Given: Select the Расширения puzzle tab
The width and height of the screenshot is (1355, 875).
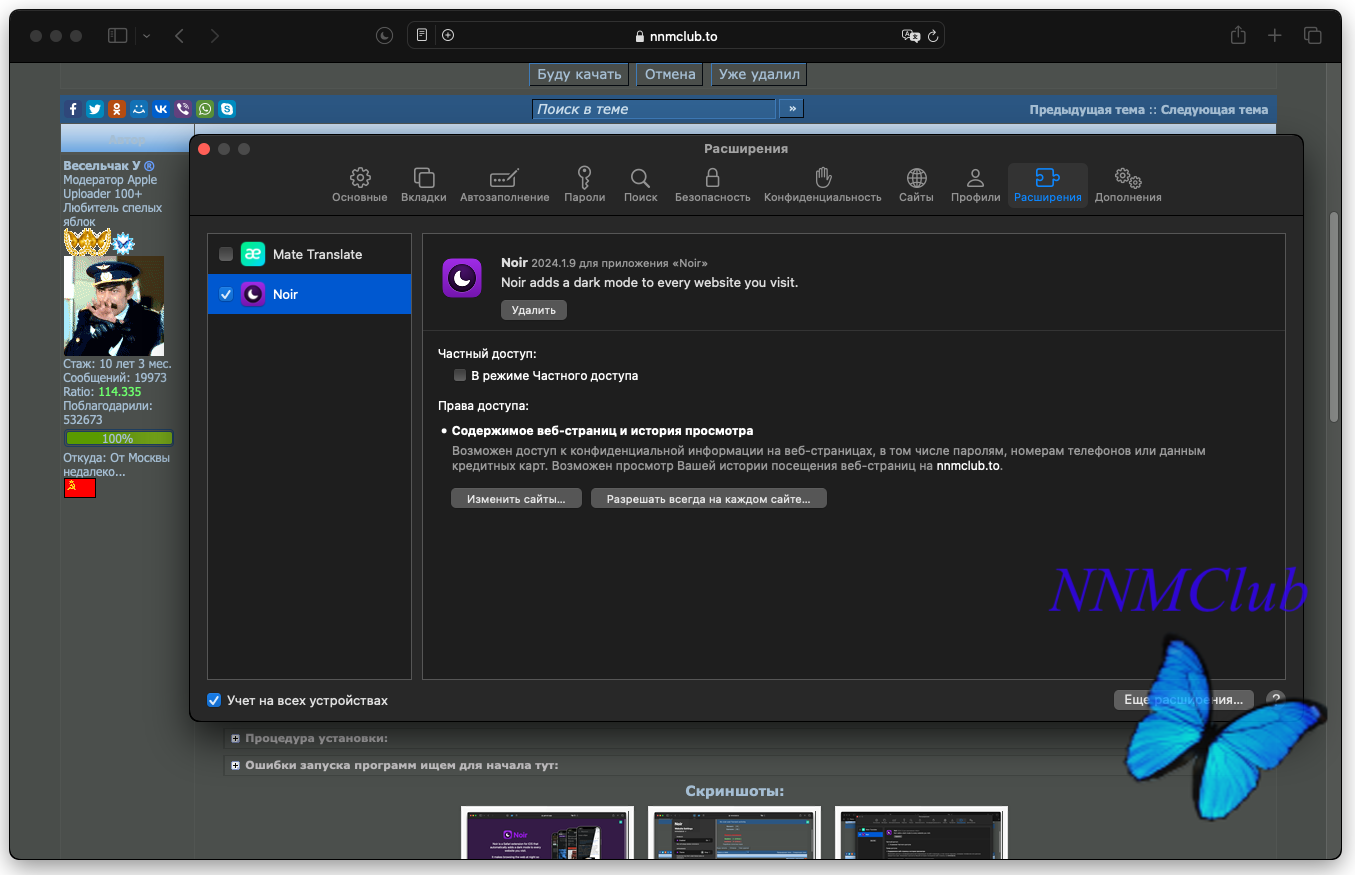Looking at the screenshot, I should coord(1048,185).
